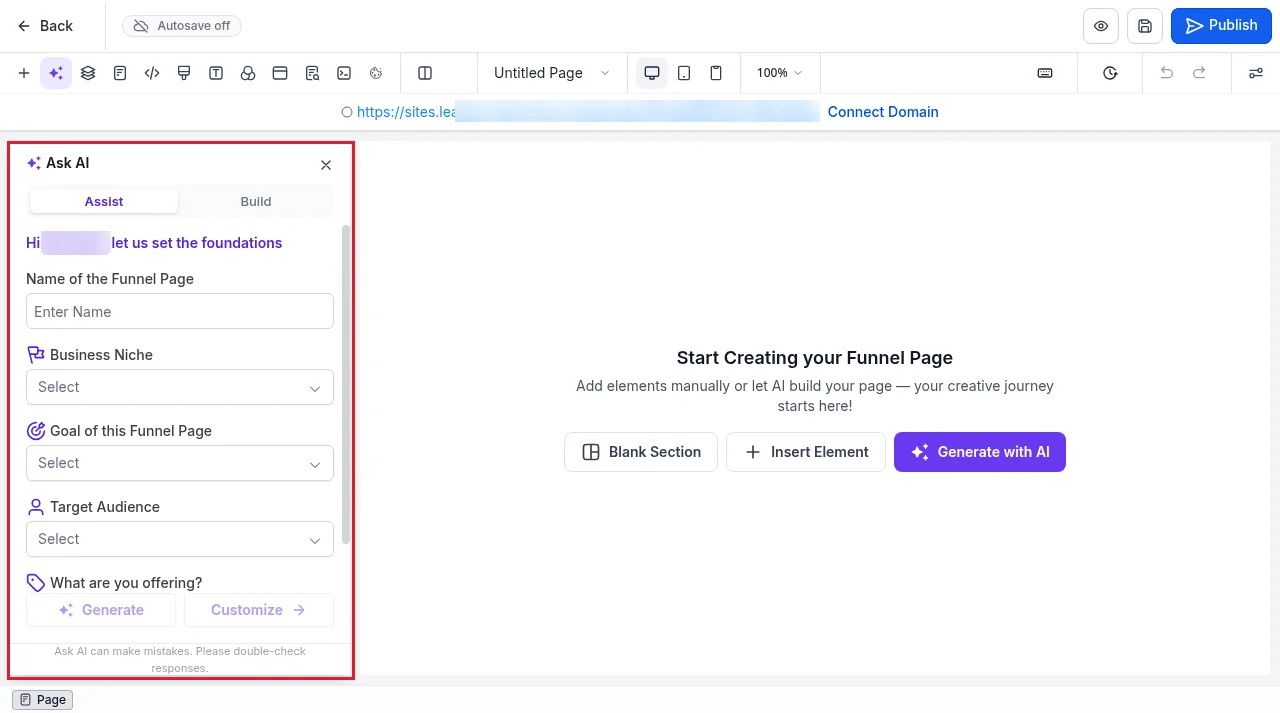Click the Generate button in Ask AI
The image size is (1280, 713).
click(101, 610)
